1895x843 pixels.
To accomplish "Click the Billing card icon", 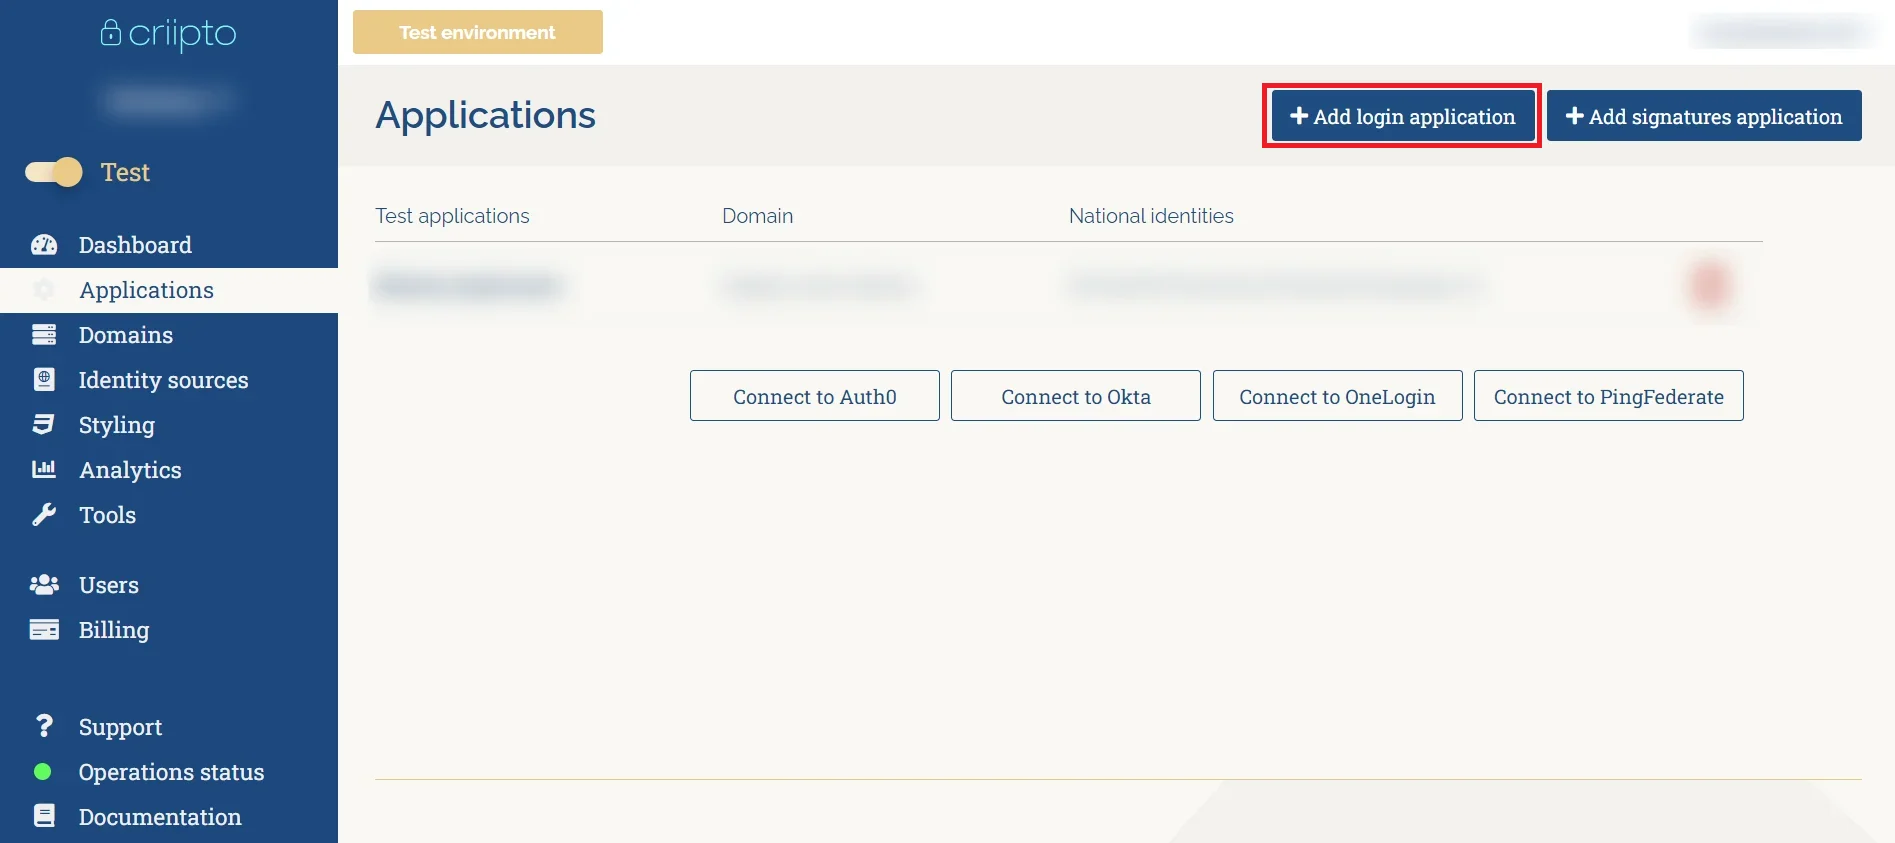I will pos(44,629).
